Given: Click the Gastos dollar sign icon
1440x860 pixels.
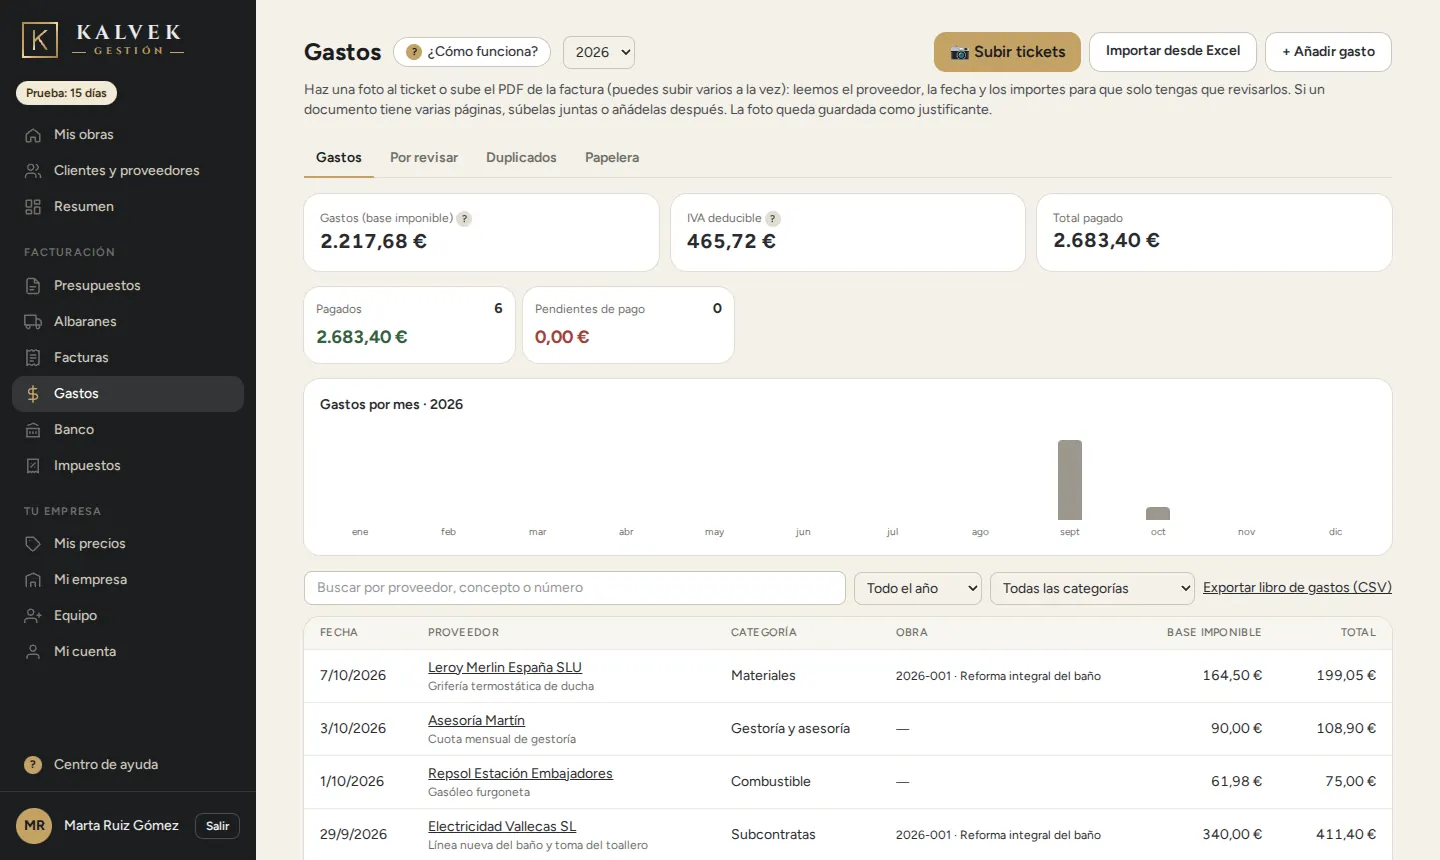Looking at the screenshot, I should click(x=33, y=394).
